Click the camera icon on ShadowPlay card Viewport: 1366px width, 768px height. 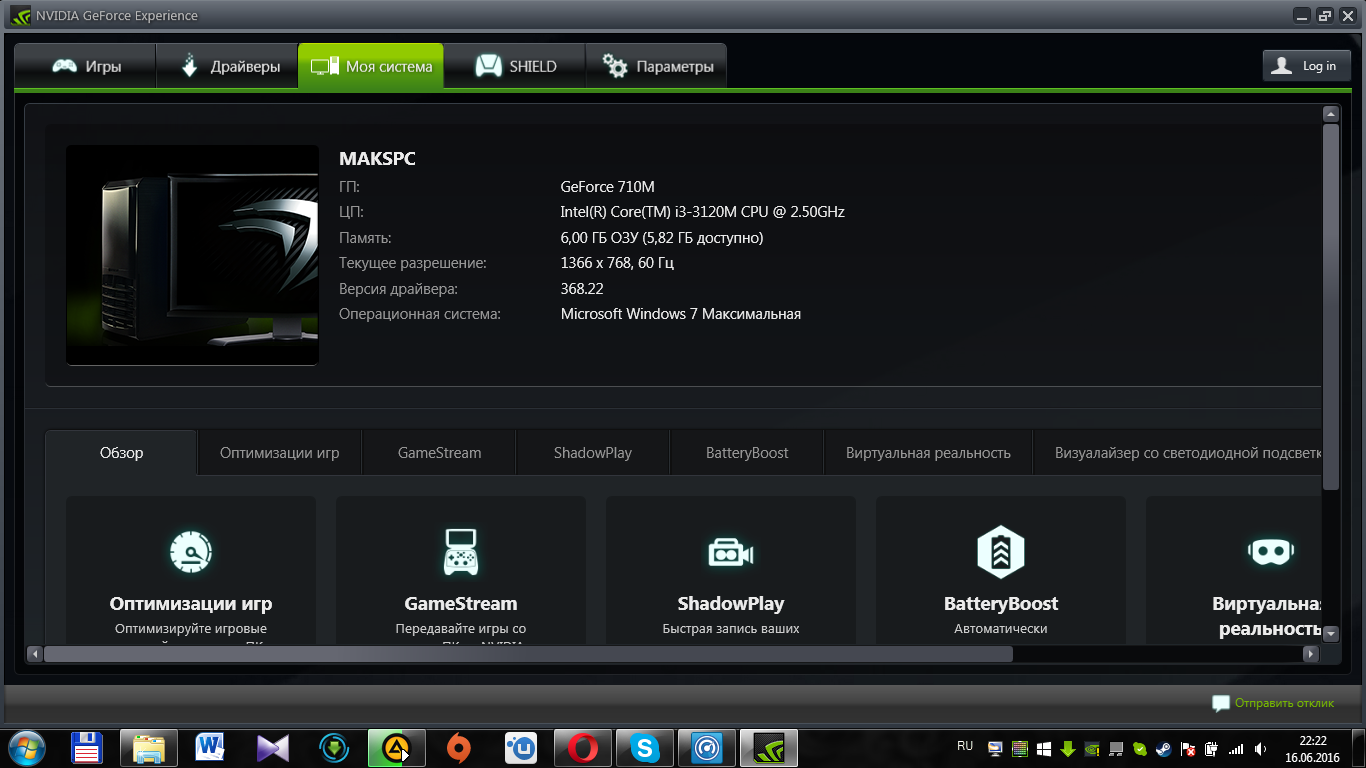[x=731, y=552]
